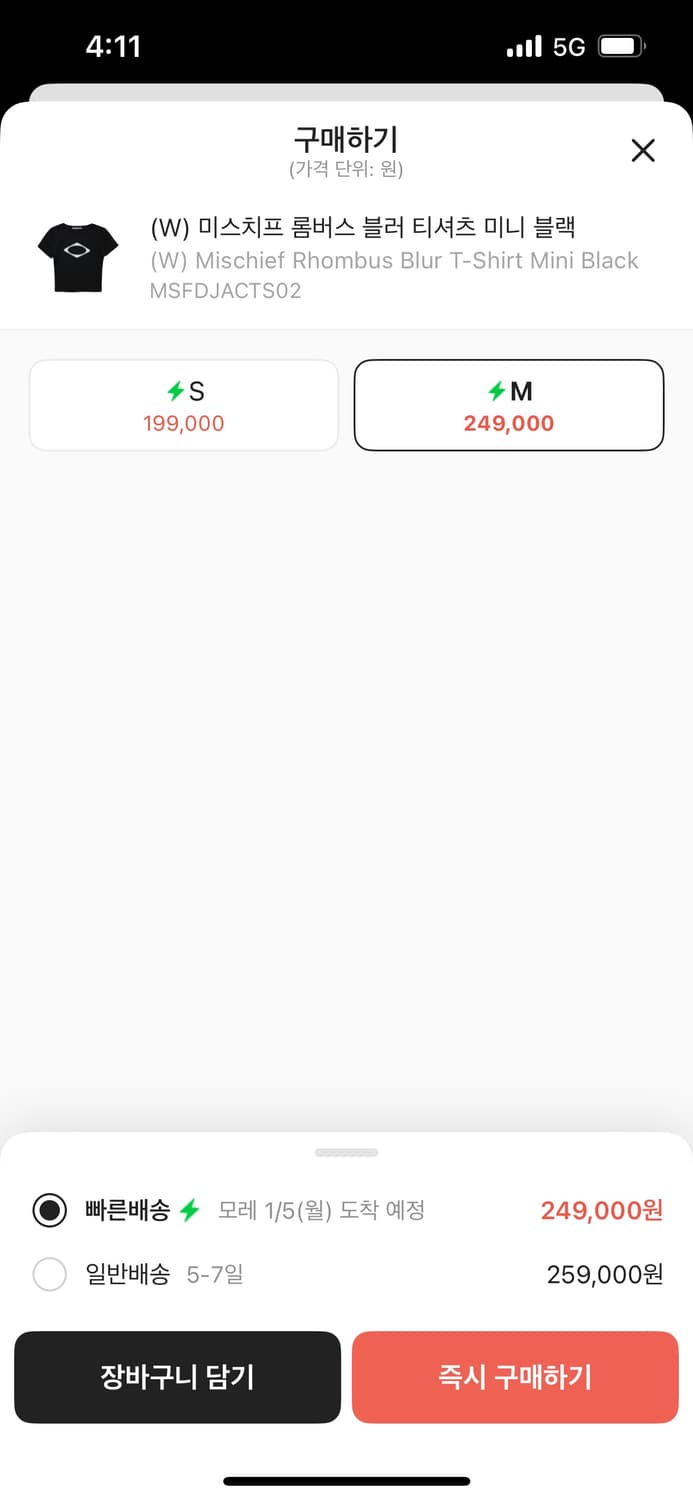Select the 빠른배송 radio button
693x1500 pixels.
tap(49, 1211)
